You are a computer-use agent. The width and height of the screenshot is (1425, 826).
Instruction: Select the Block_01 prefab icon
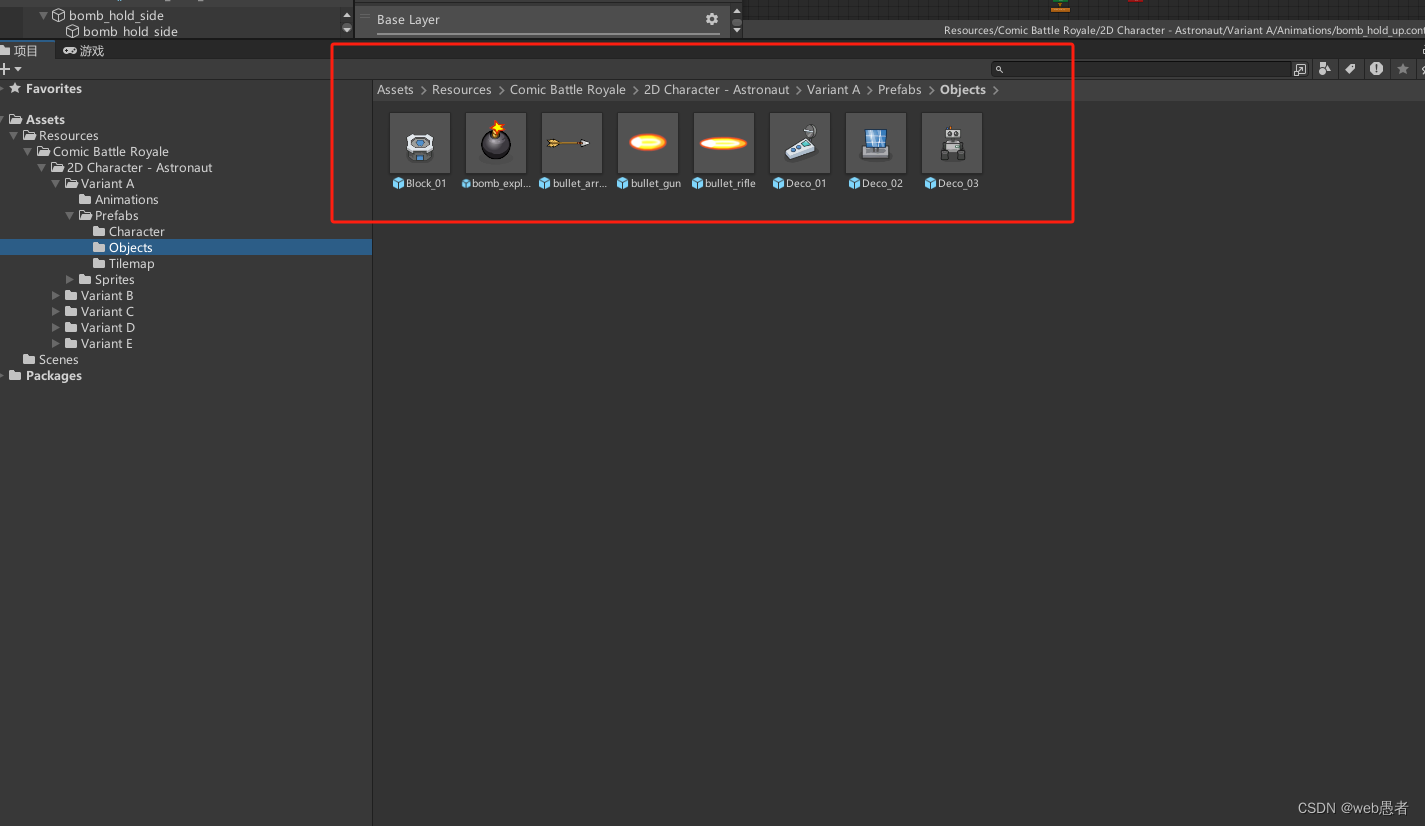coord(419,142)
